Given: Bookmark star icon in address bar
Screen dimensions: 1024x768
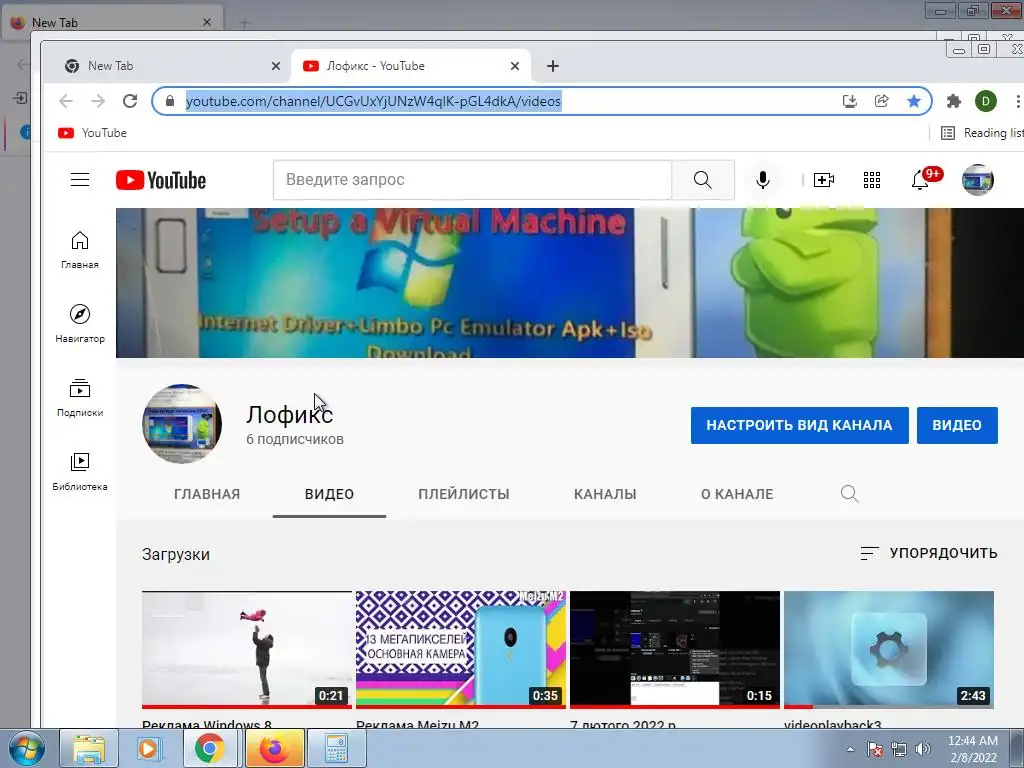Looking at the screenshot, I should tap(914, 101).
